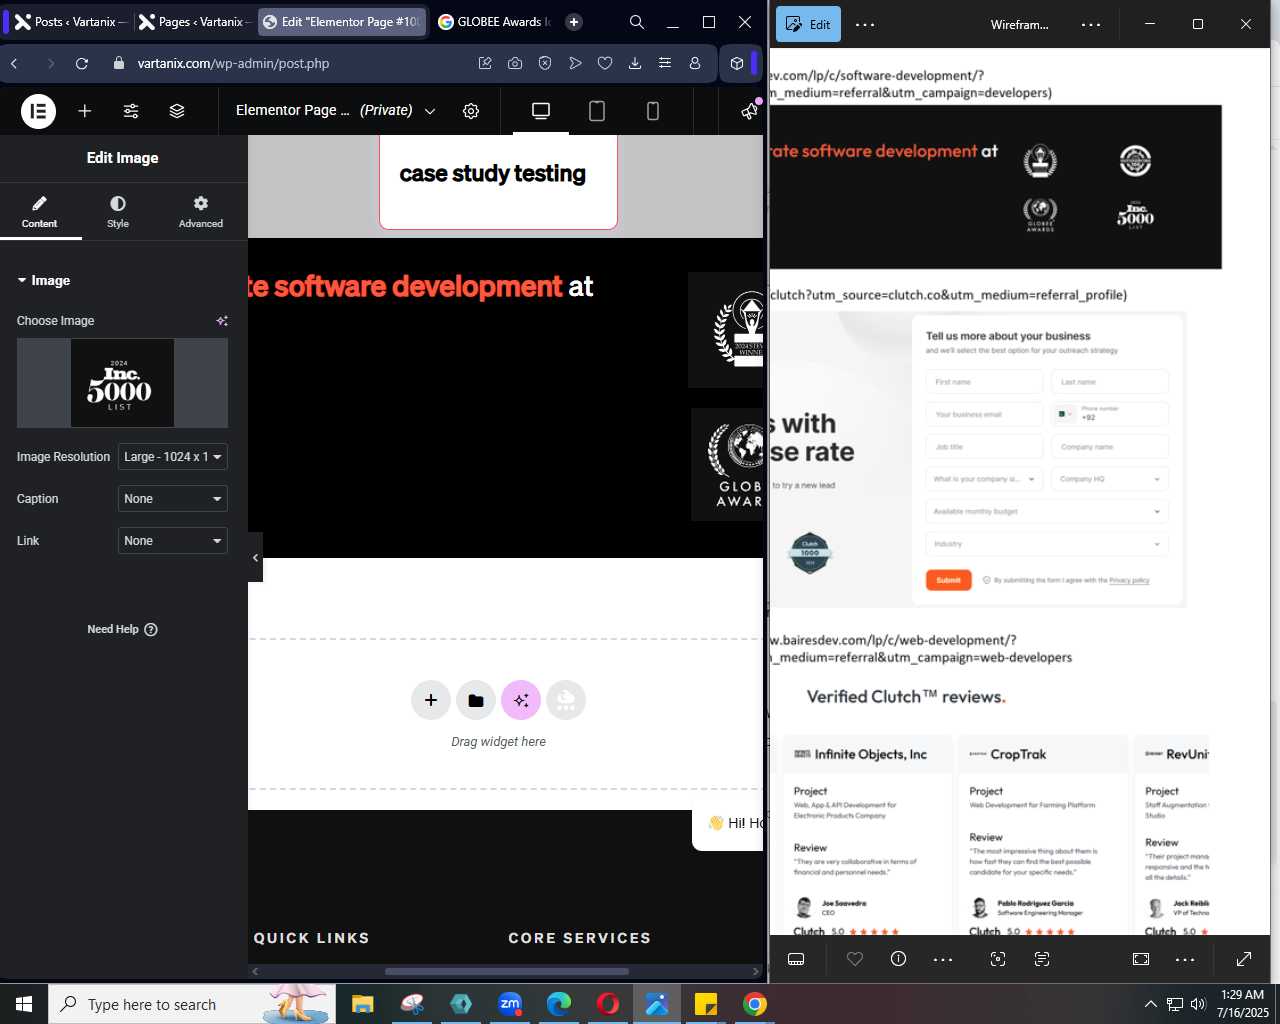Open the Image Resolution dropdown

click(173, 457)
